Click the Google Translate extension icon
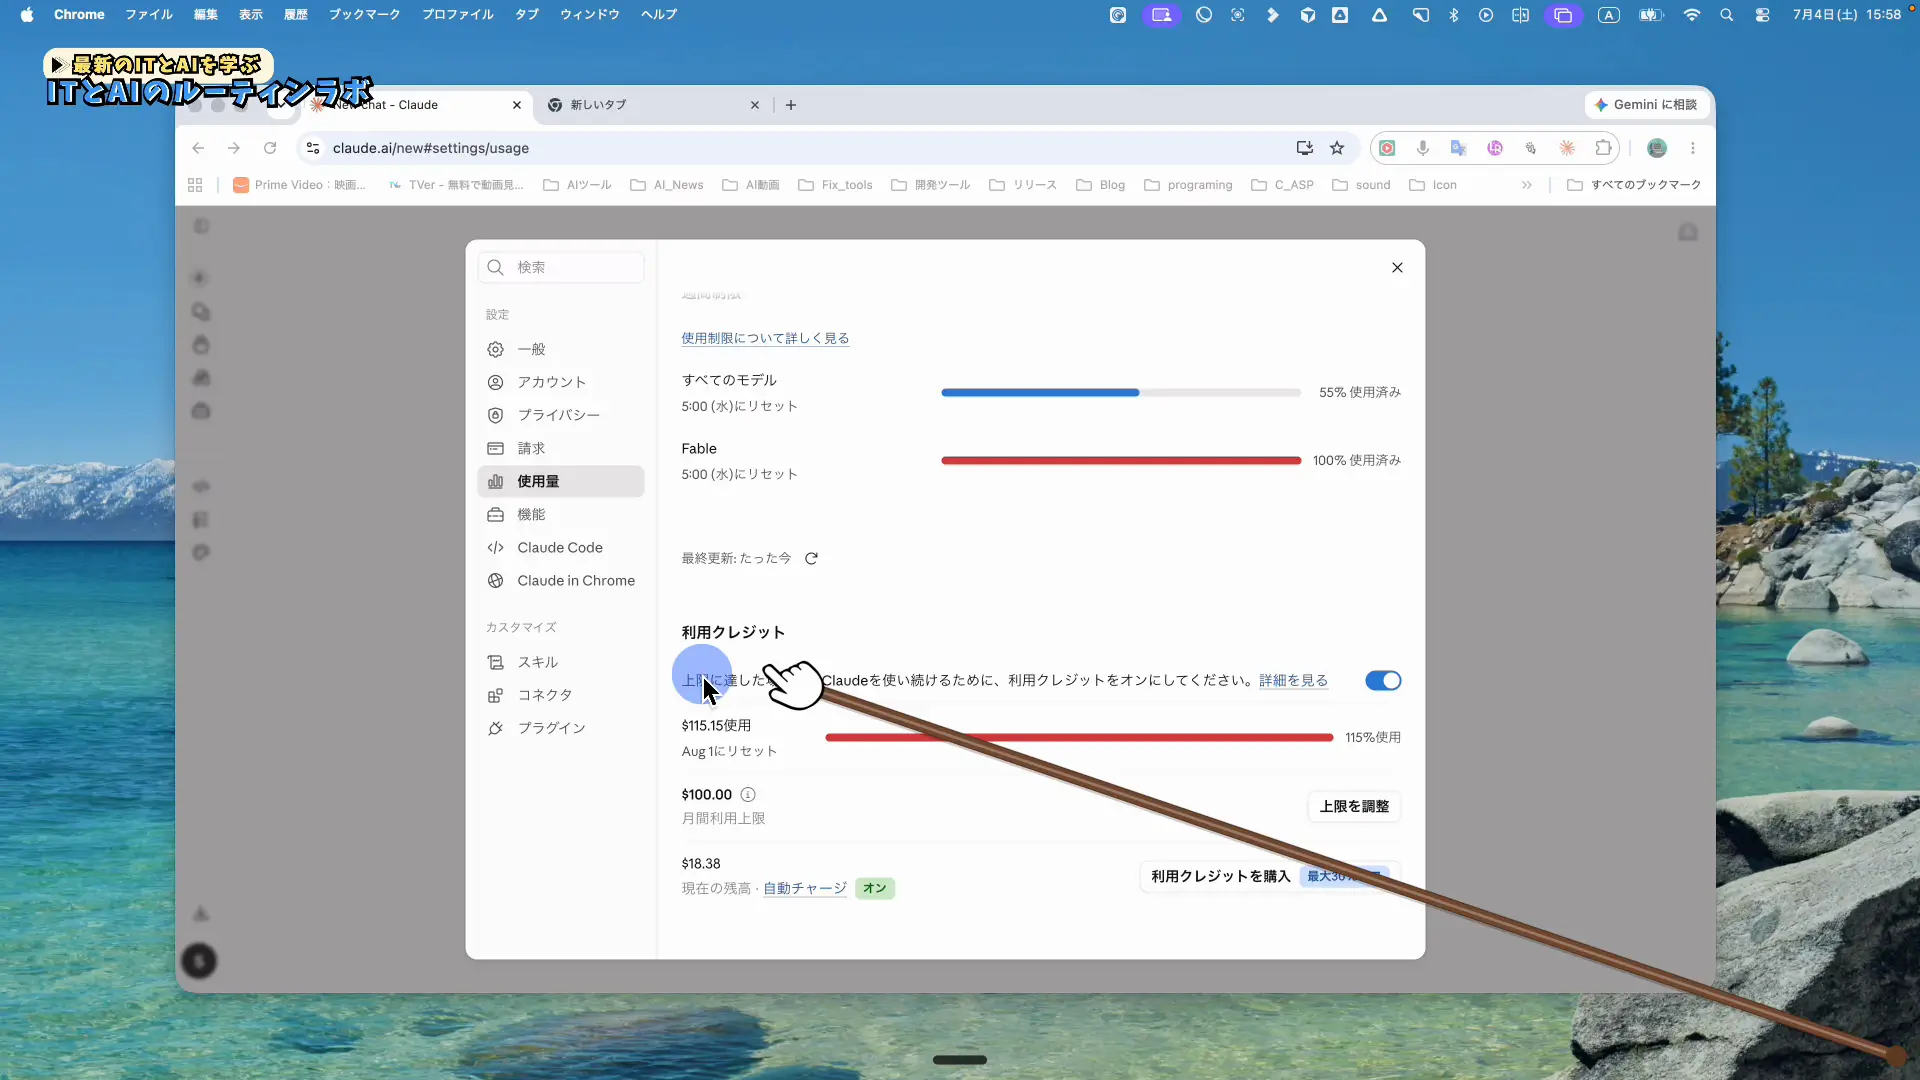The width and height of the screenshot is (1920, 1080). point(1458,148)
